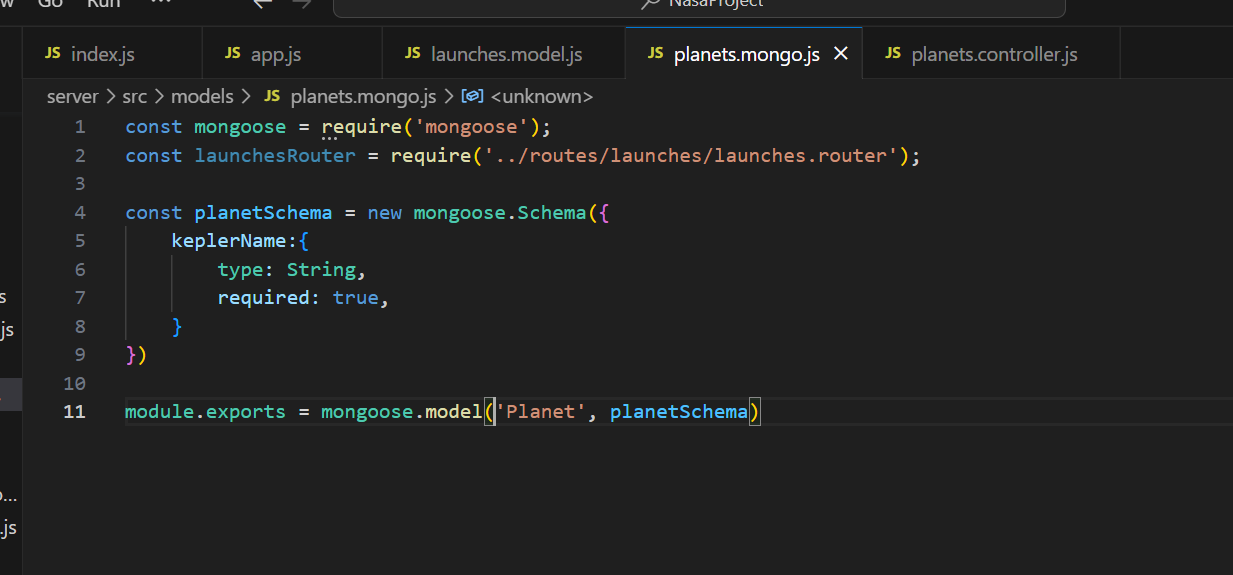
Task: Open the planets.controller.js tab
Action: click(994, 55)
